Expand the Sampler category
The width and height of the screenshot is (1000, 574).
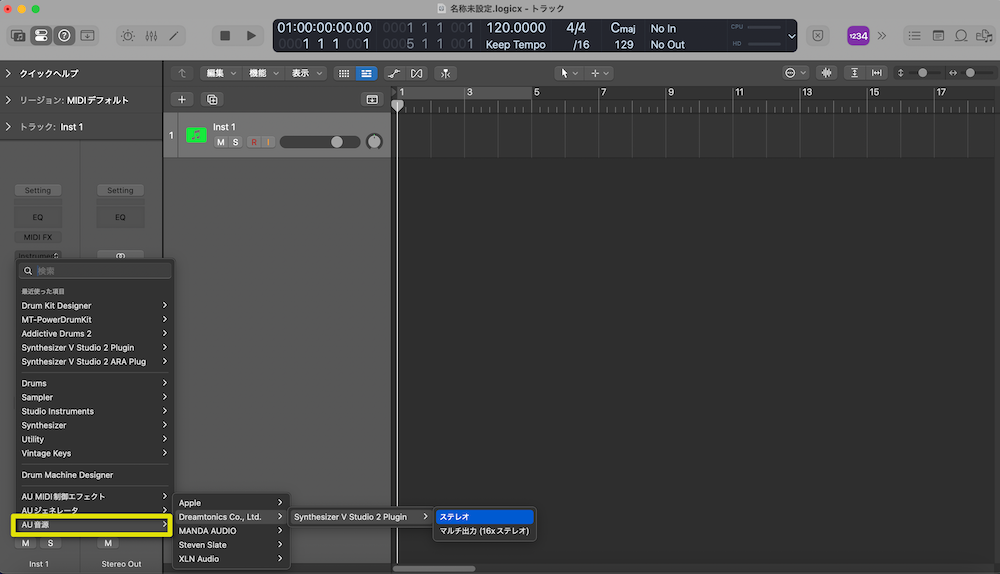point(94,397)
